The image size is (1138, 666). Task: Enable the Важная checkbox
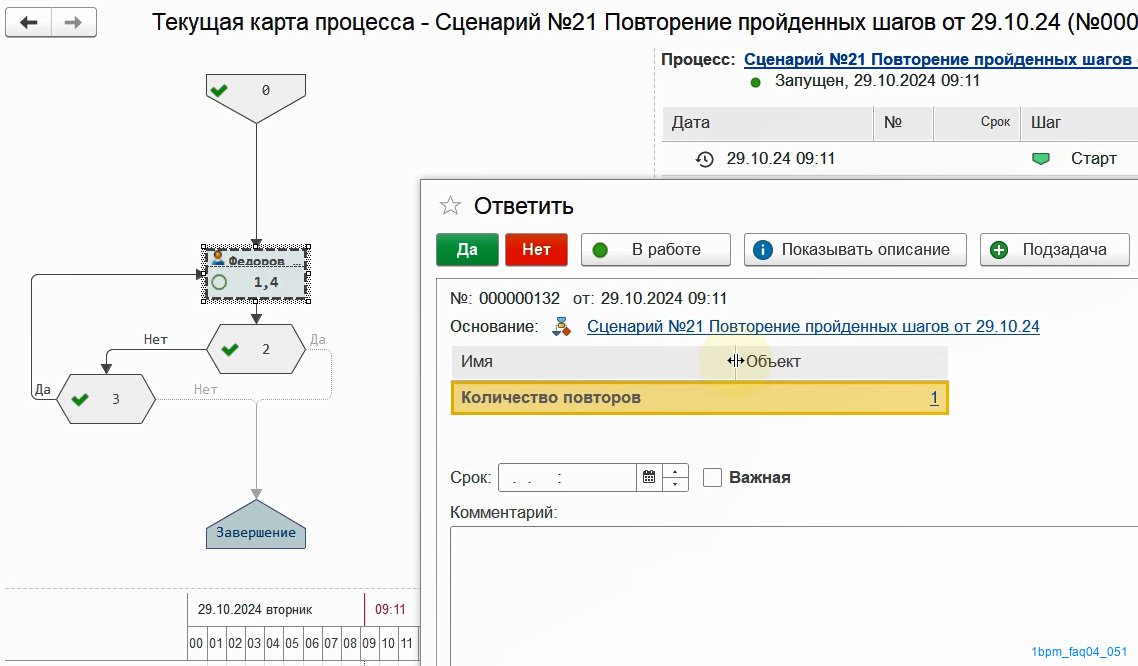[713, 477]
